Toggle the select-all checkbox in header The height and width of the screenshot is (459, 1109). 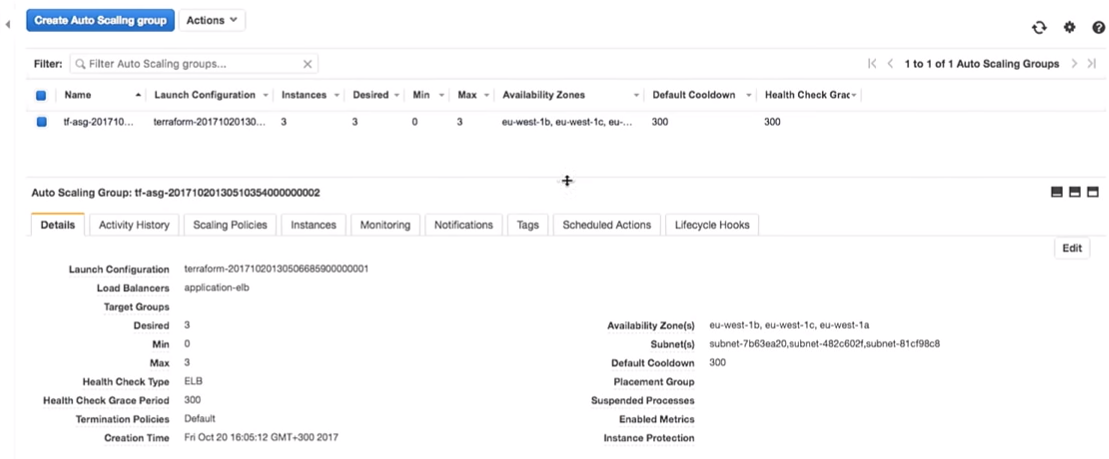click(x=41, y=96)
